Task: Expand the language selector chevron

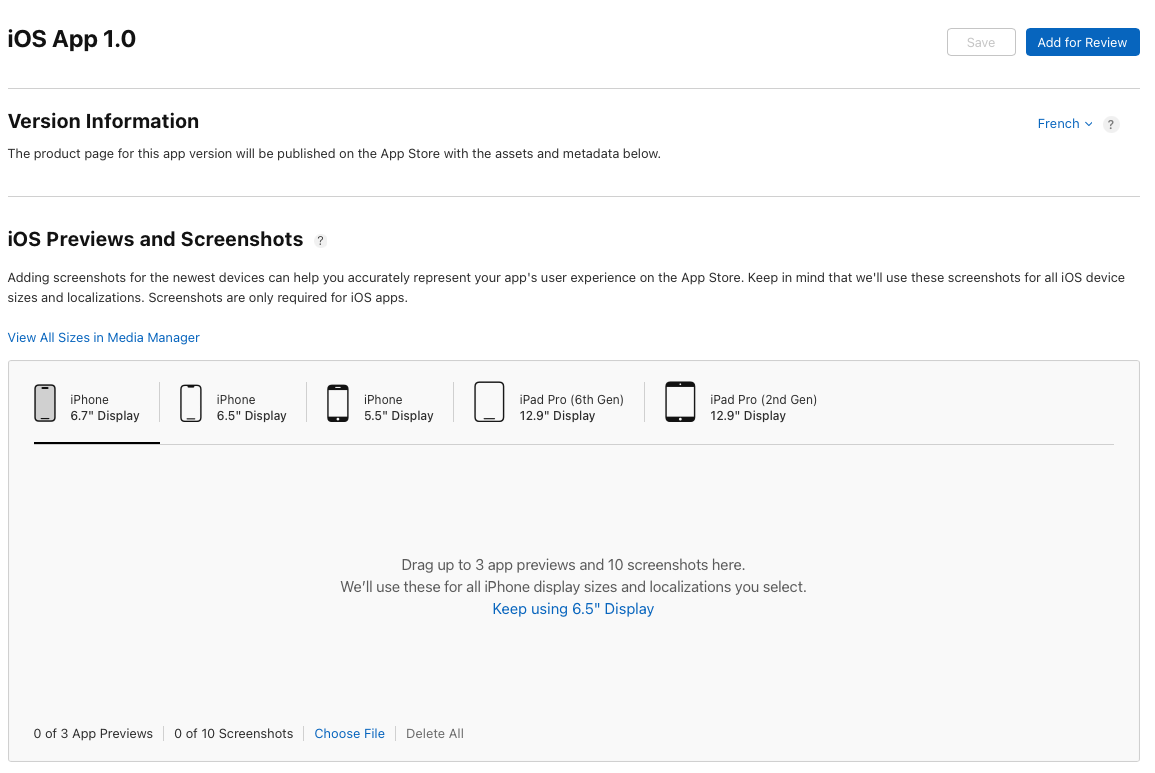Action: [1088, 124]
